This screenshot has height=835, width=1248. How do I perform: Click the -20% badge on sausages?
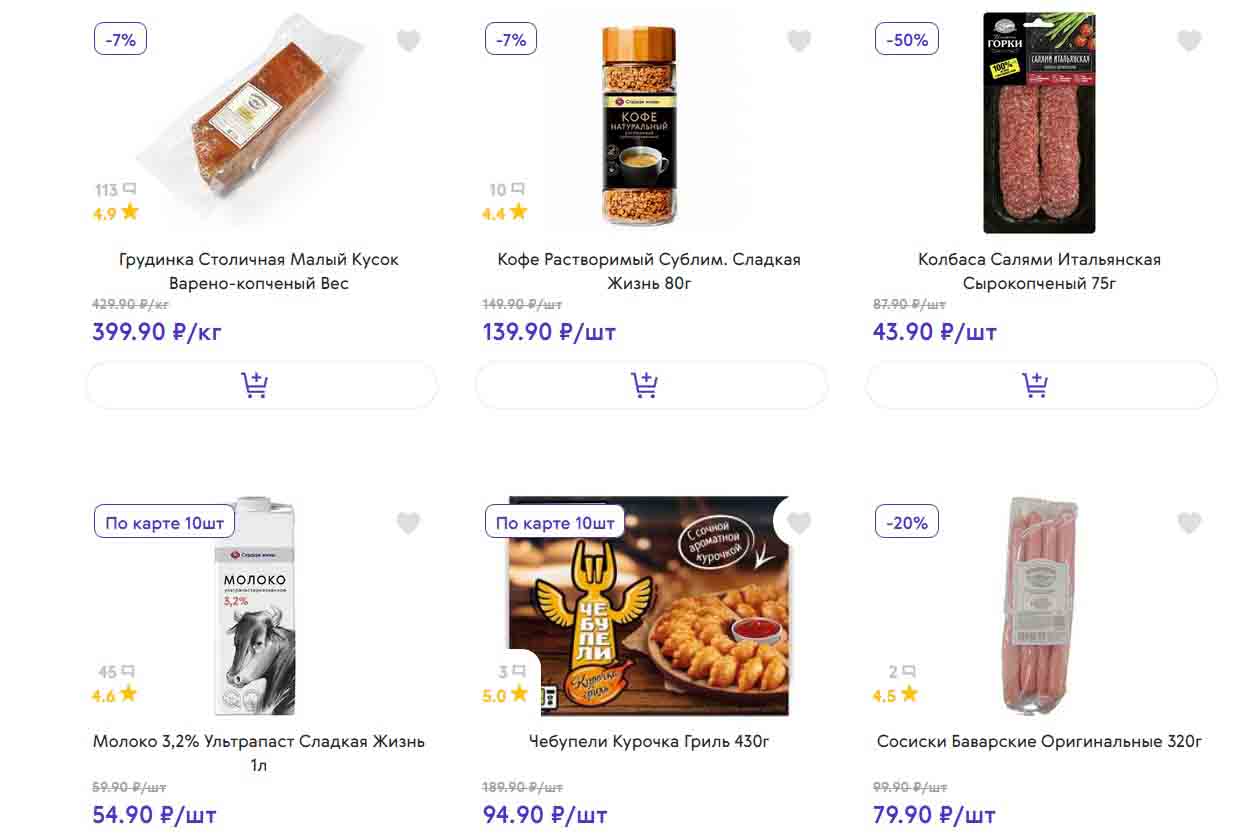pos(907,522)
